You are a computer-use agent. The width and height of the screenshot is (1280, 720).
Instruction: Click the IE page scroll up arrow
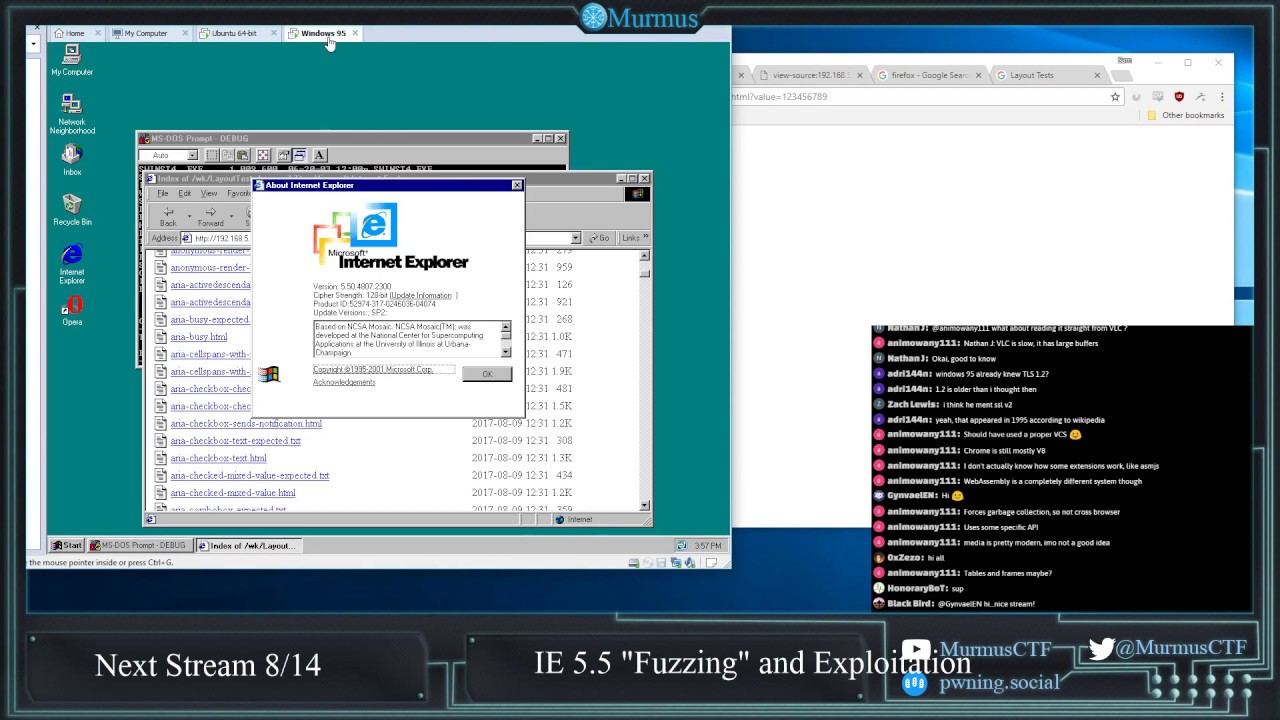tap(645, 256)
